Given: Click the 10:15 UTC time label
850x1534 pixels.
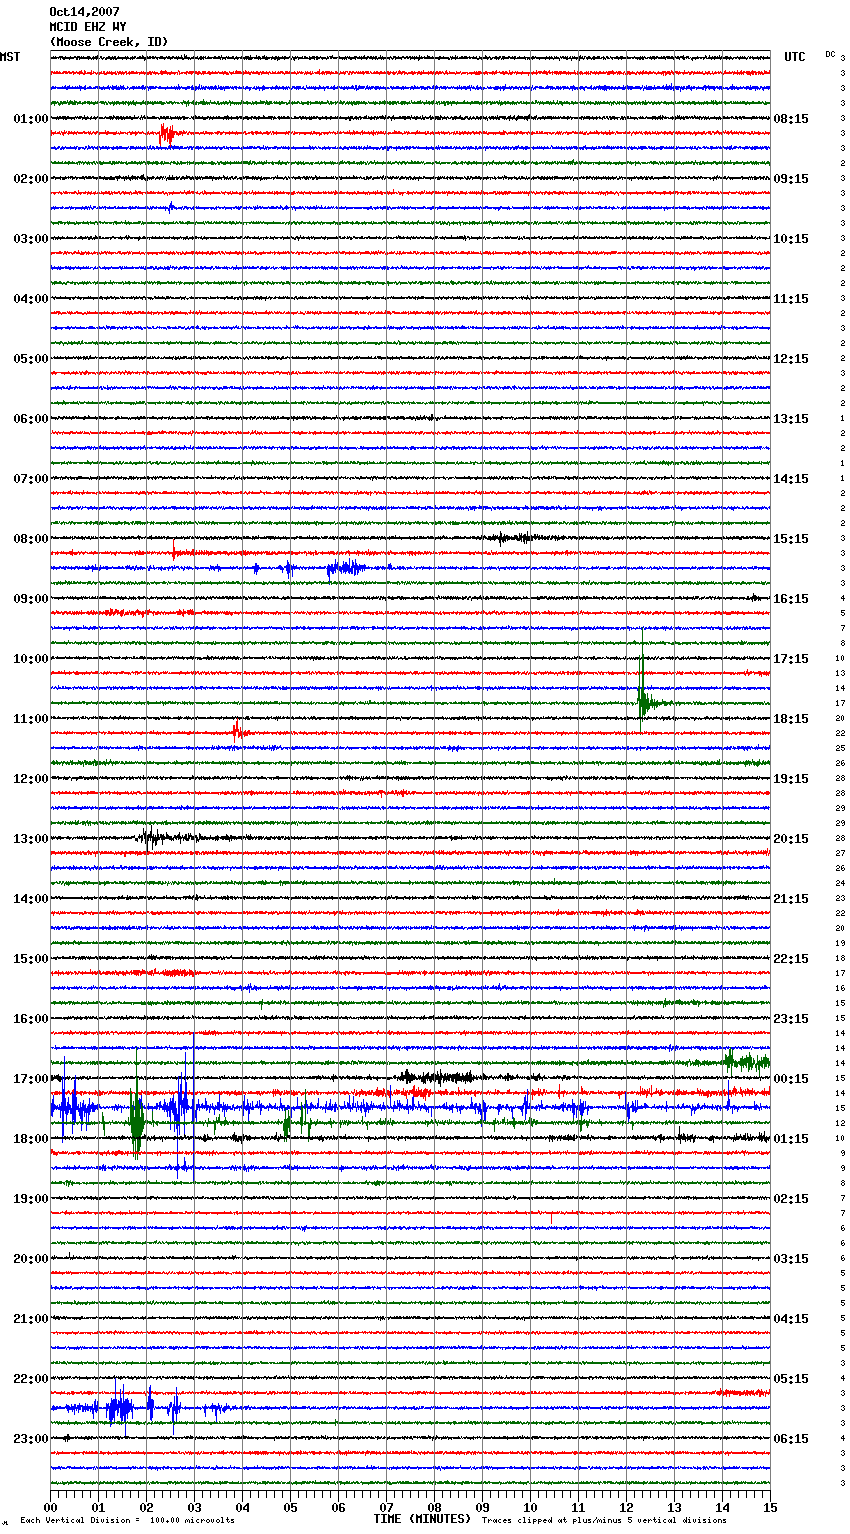Looking at the screenshot, I should (x=791, y=239).
